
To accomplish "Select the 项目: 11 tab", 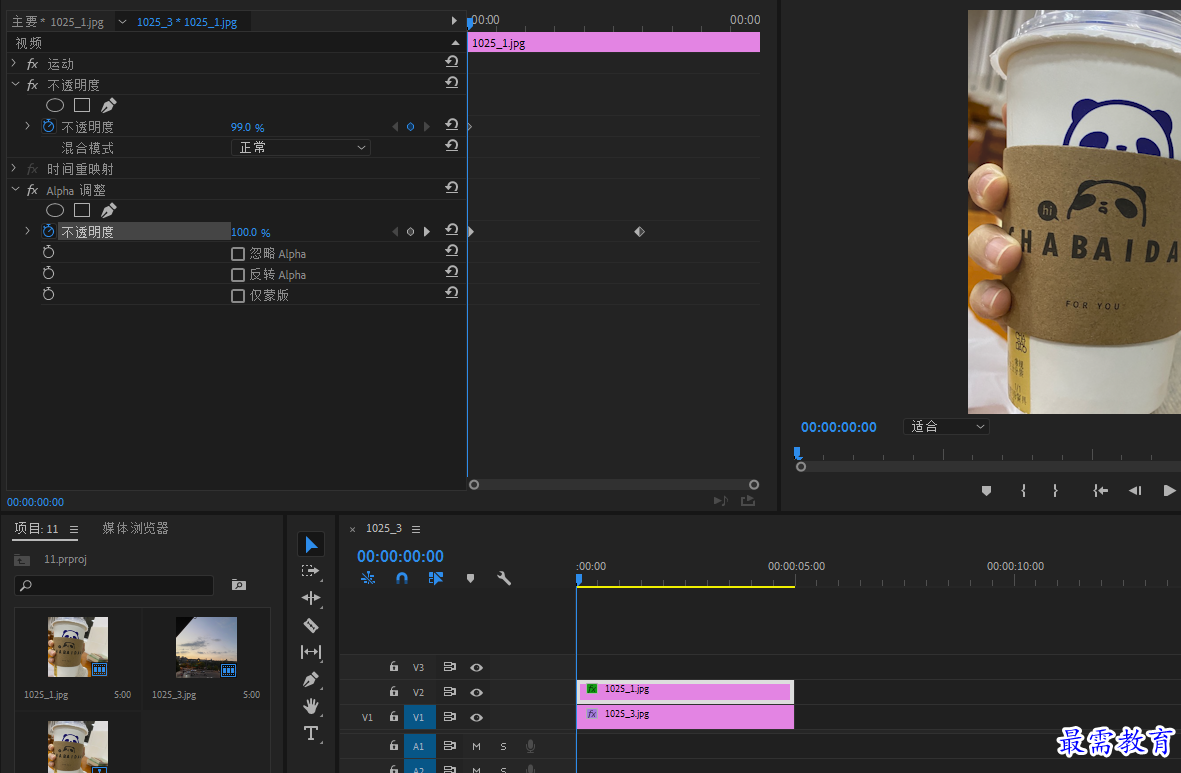I will (36, 528).
